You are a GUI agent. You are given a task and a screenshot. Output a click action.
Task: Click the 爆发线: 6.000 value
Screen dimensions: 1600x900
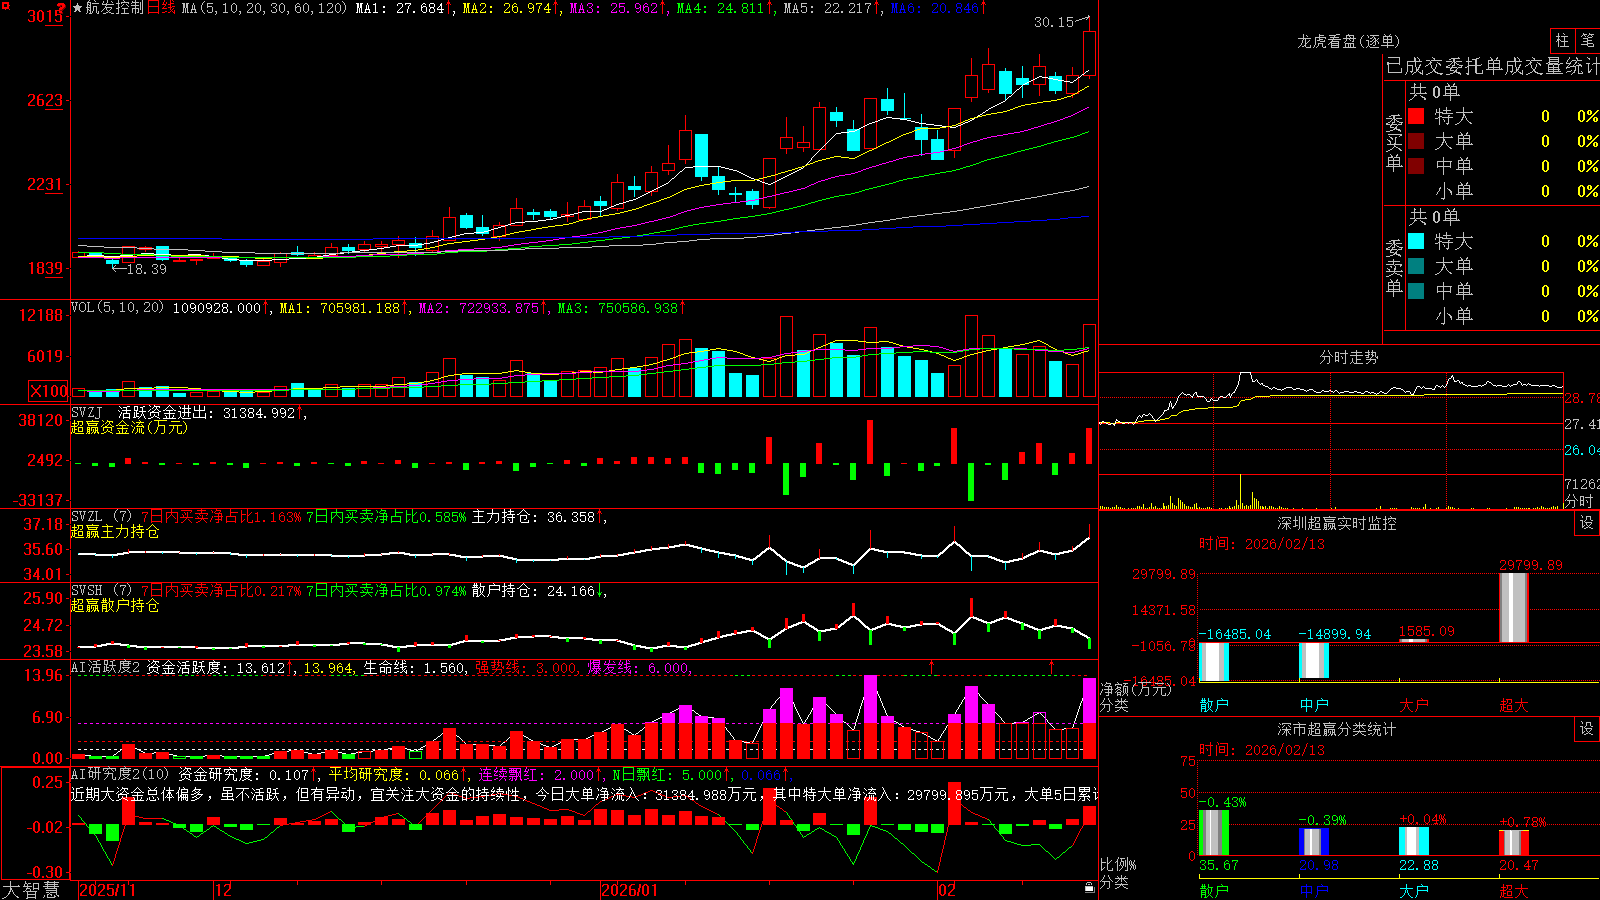coord(638,668)
